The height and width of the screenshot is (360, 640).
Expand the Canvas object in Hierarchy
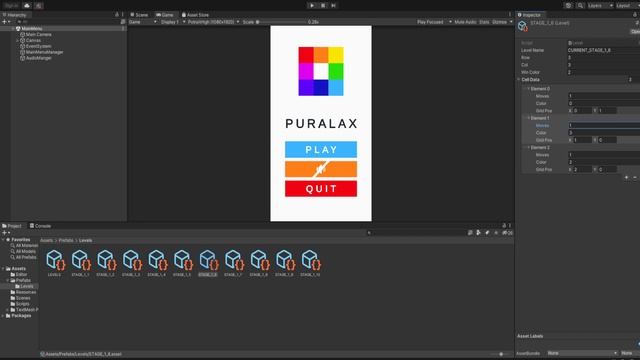pyautogui.click(x=18, y=40)
